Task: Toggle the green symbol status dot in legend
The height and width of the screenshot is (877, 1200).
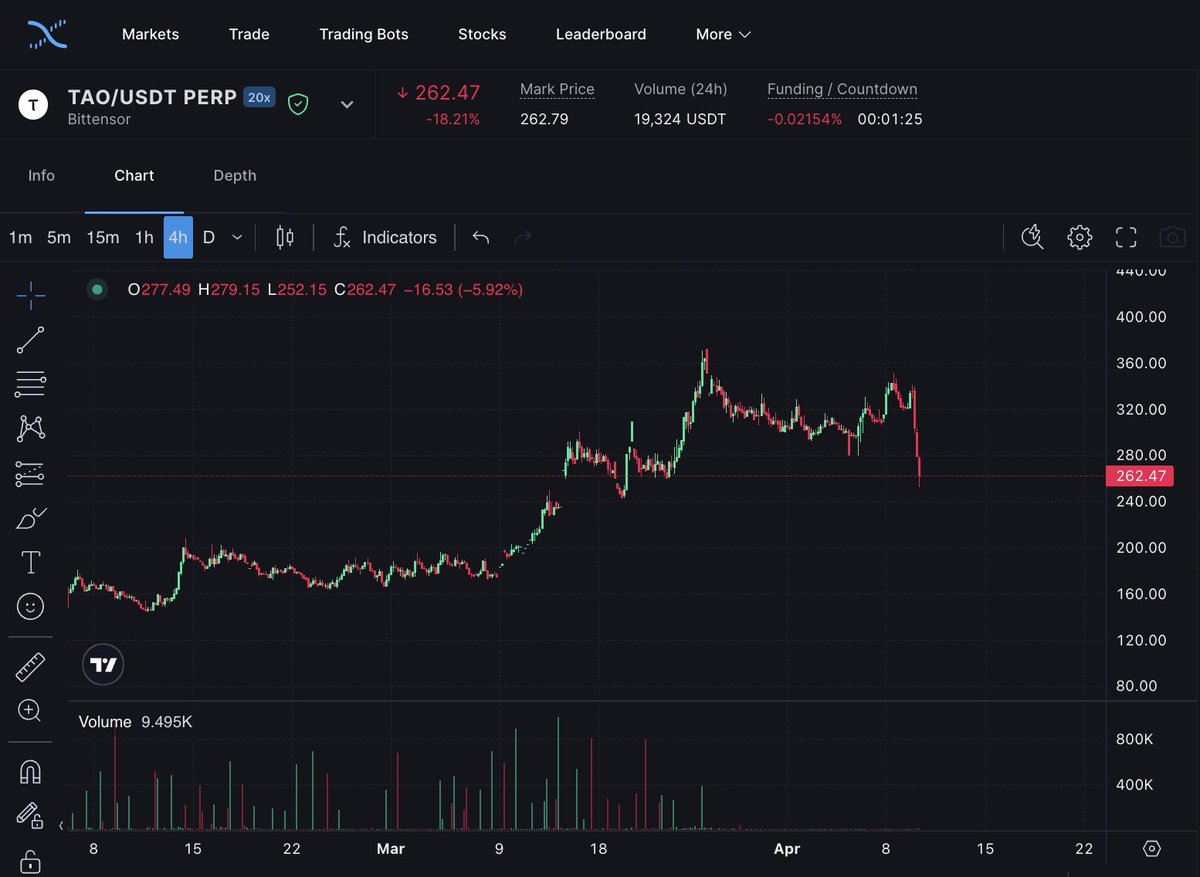Action: 97,290
